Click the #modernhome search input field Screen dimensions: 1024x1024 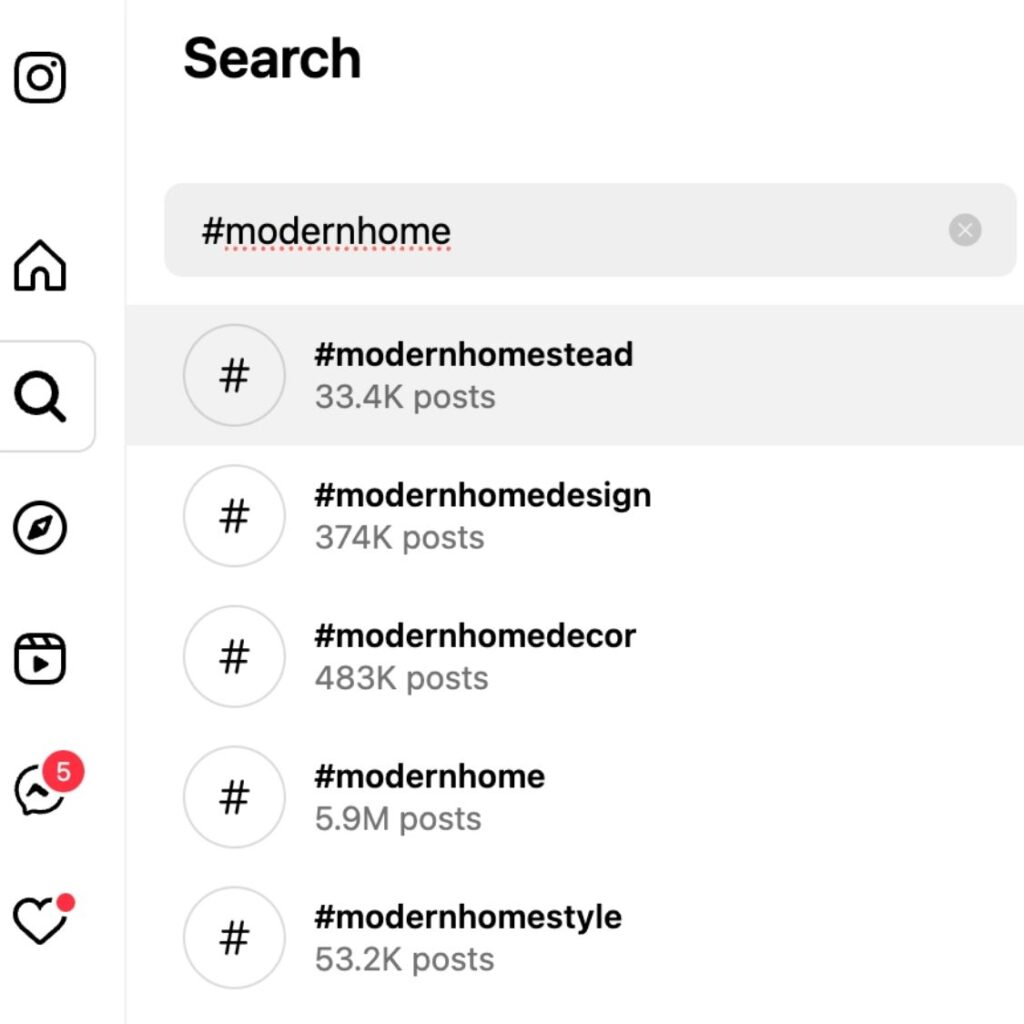[x=560, y=231]
